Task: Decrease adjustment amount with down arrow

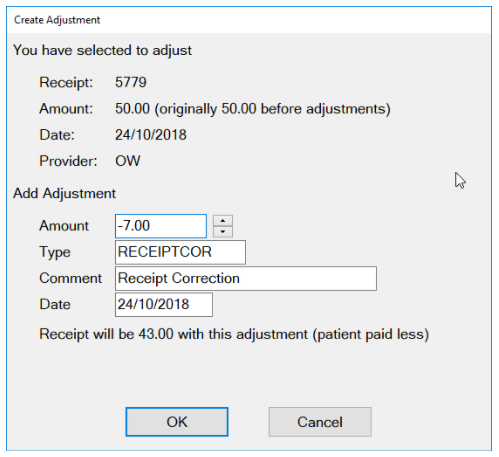Action: point(223,232)
